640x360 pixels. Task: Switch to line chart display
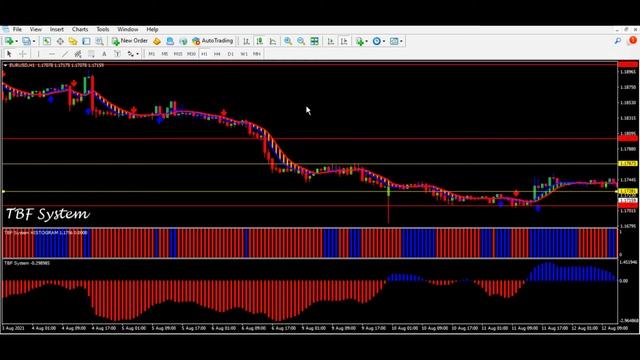pyautogui.click(x=273, y=41)
